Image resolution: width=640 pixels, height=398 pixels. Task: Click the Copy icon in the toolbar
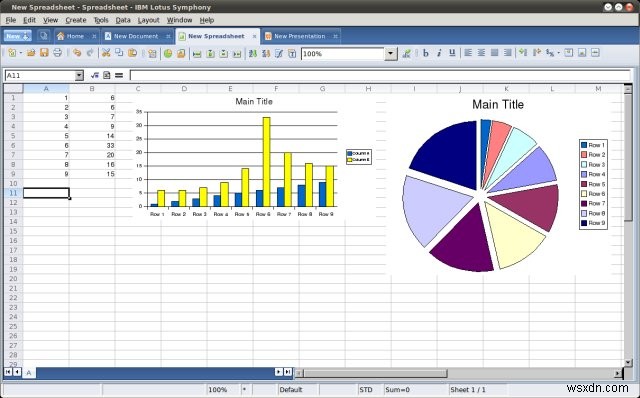pyautogui.click(x=119, y=53)
